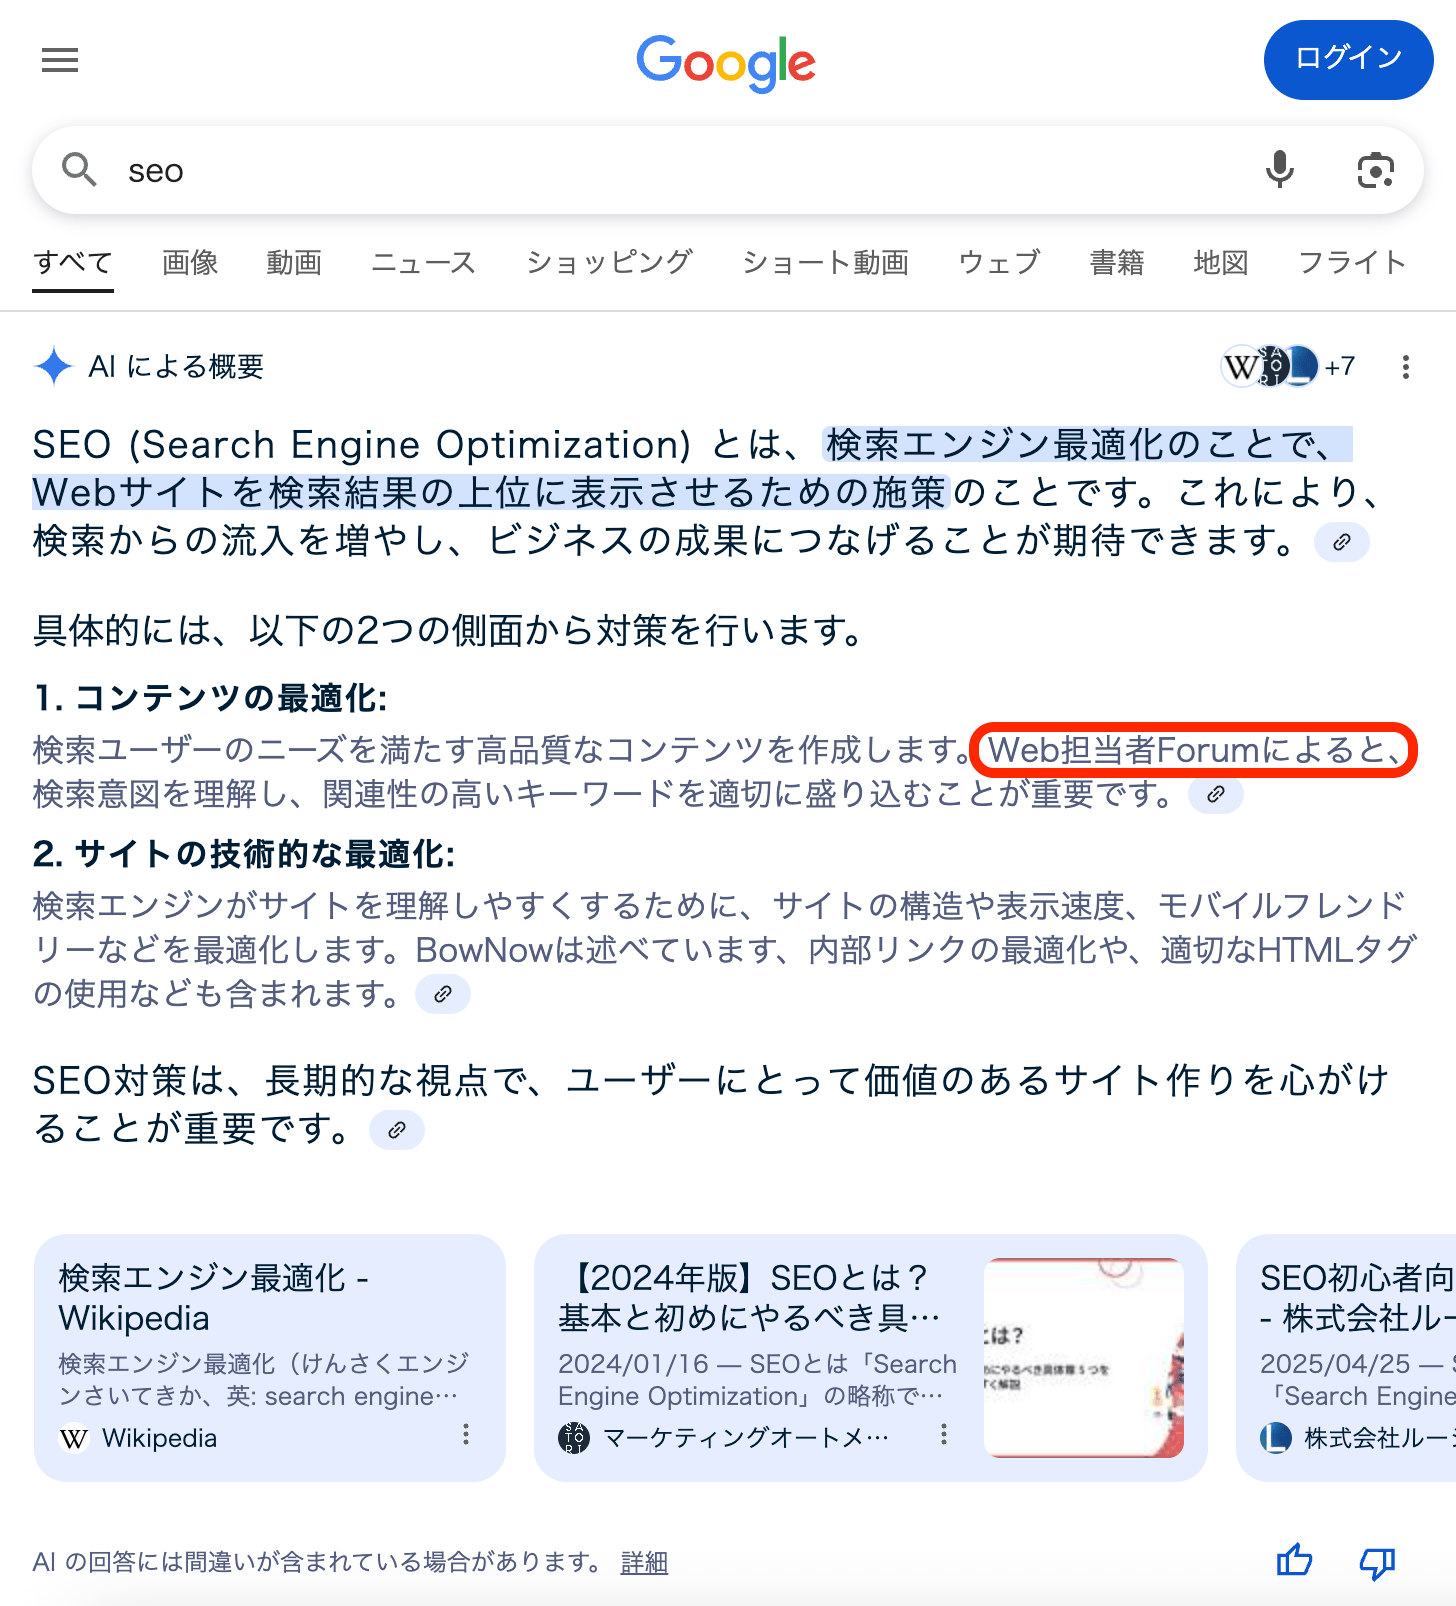Switch to the ニュース tab
This screenshot has height=1606, width=1456.
click(423, 262)
